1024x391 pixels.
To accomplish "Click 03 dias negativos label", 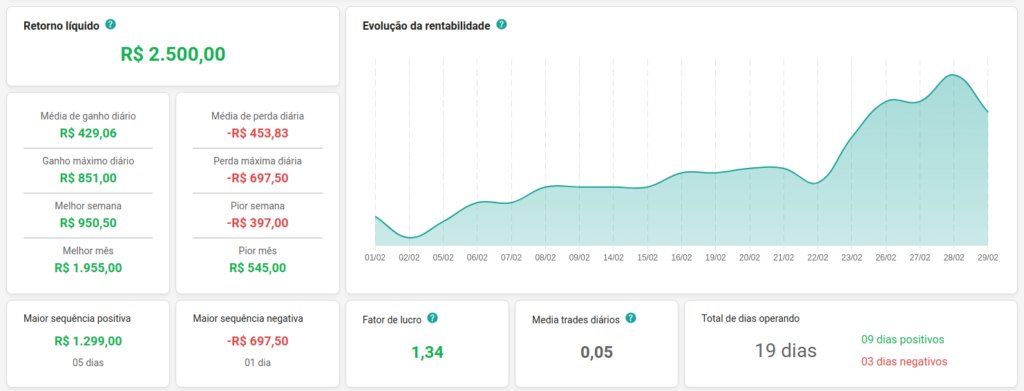I will [904, 362].
